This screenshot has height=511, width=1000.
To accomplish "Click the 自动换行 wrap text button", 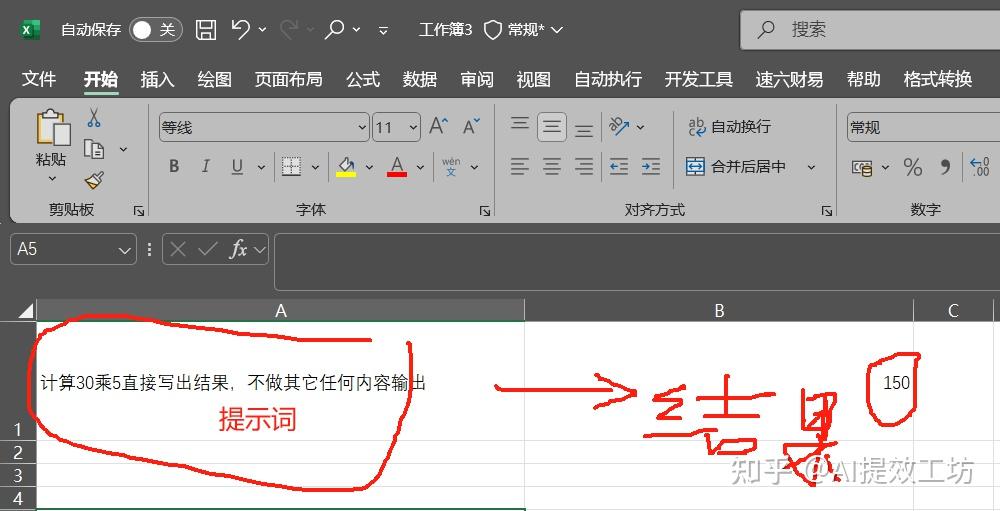I will [730, 127].
